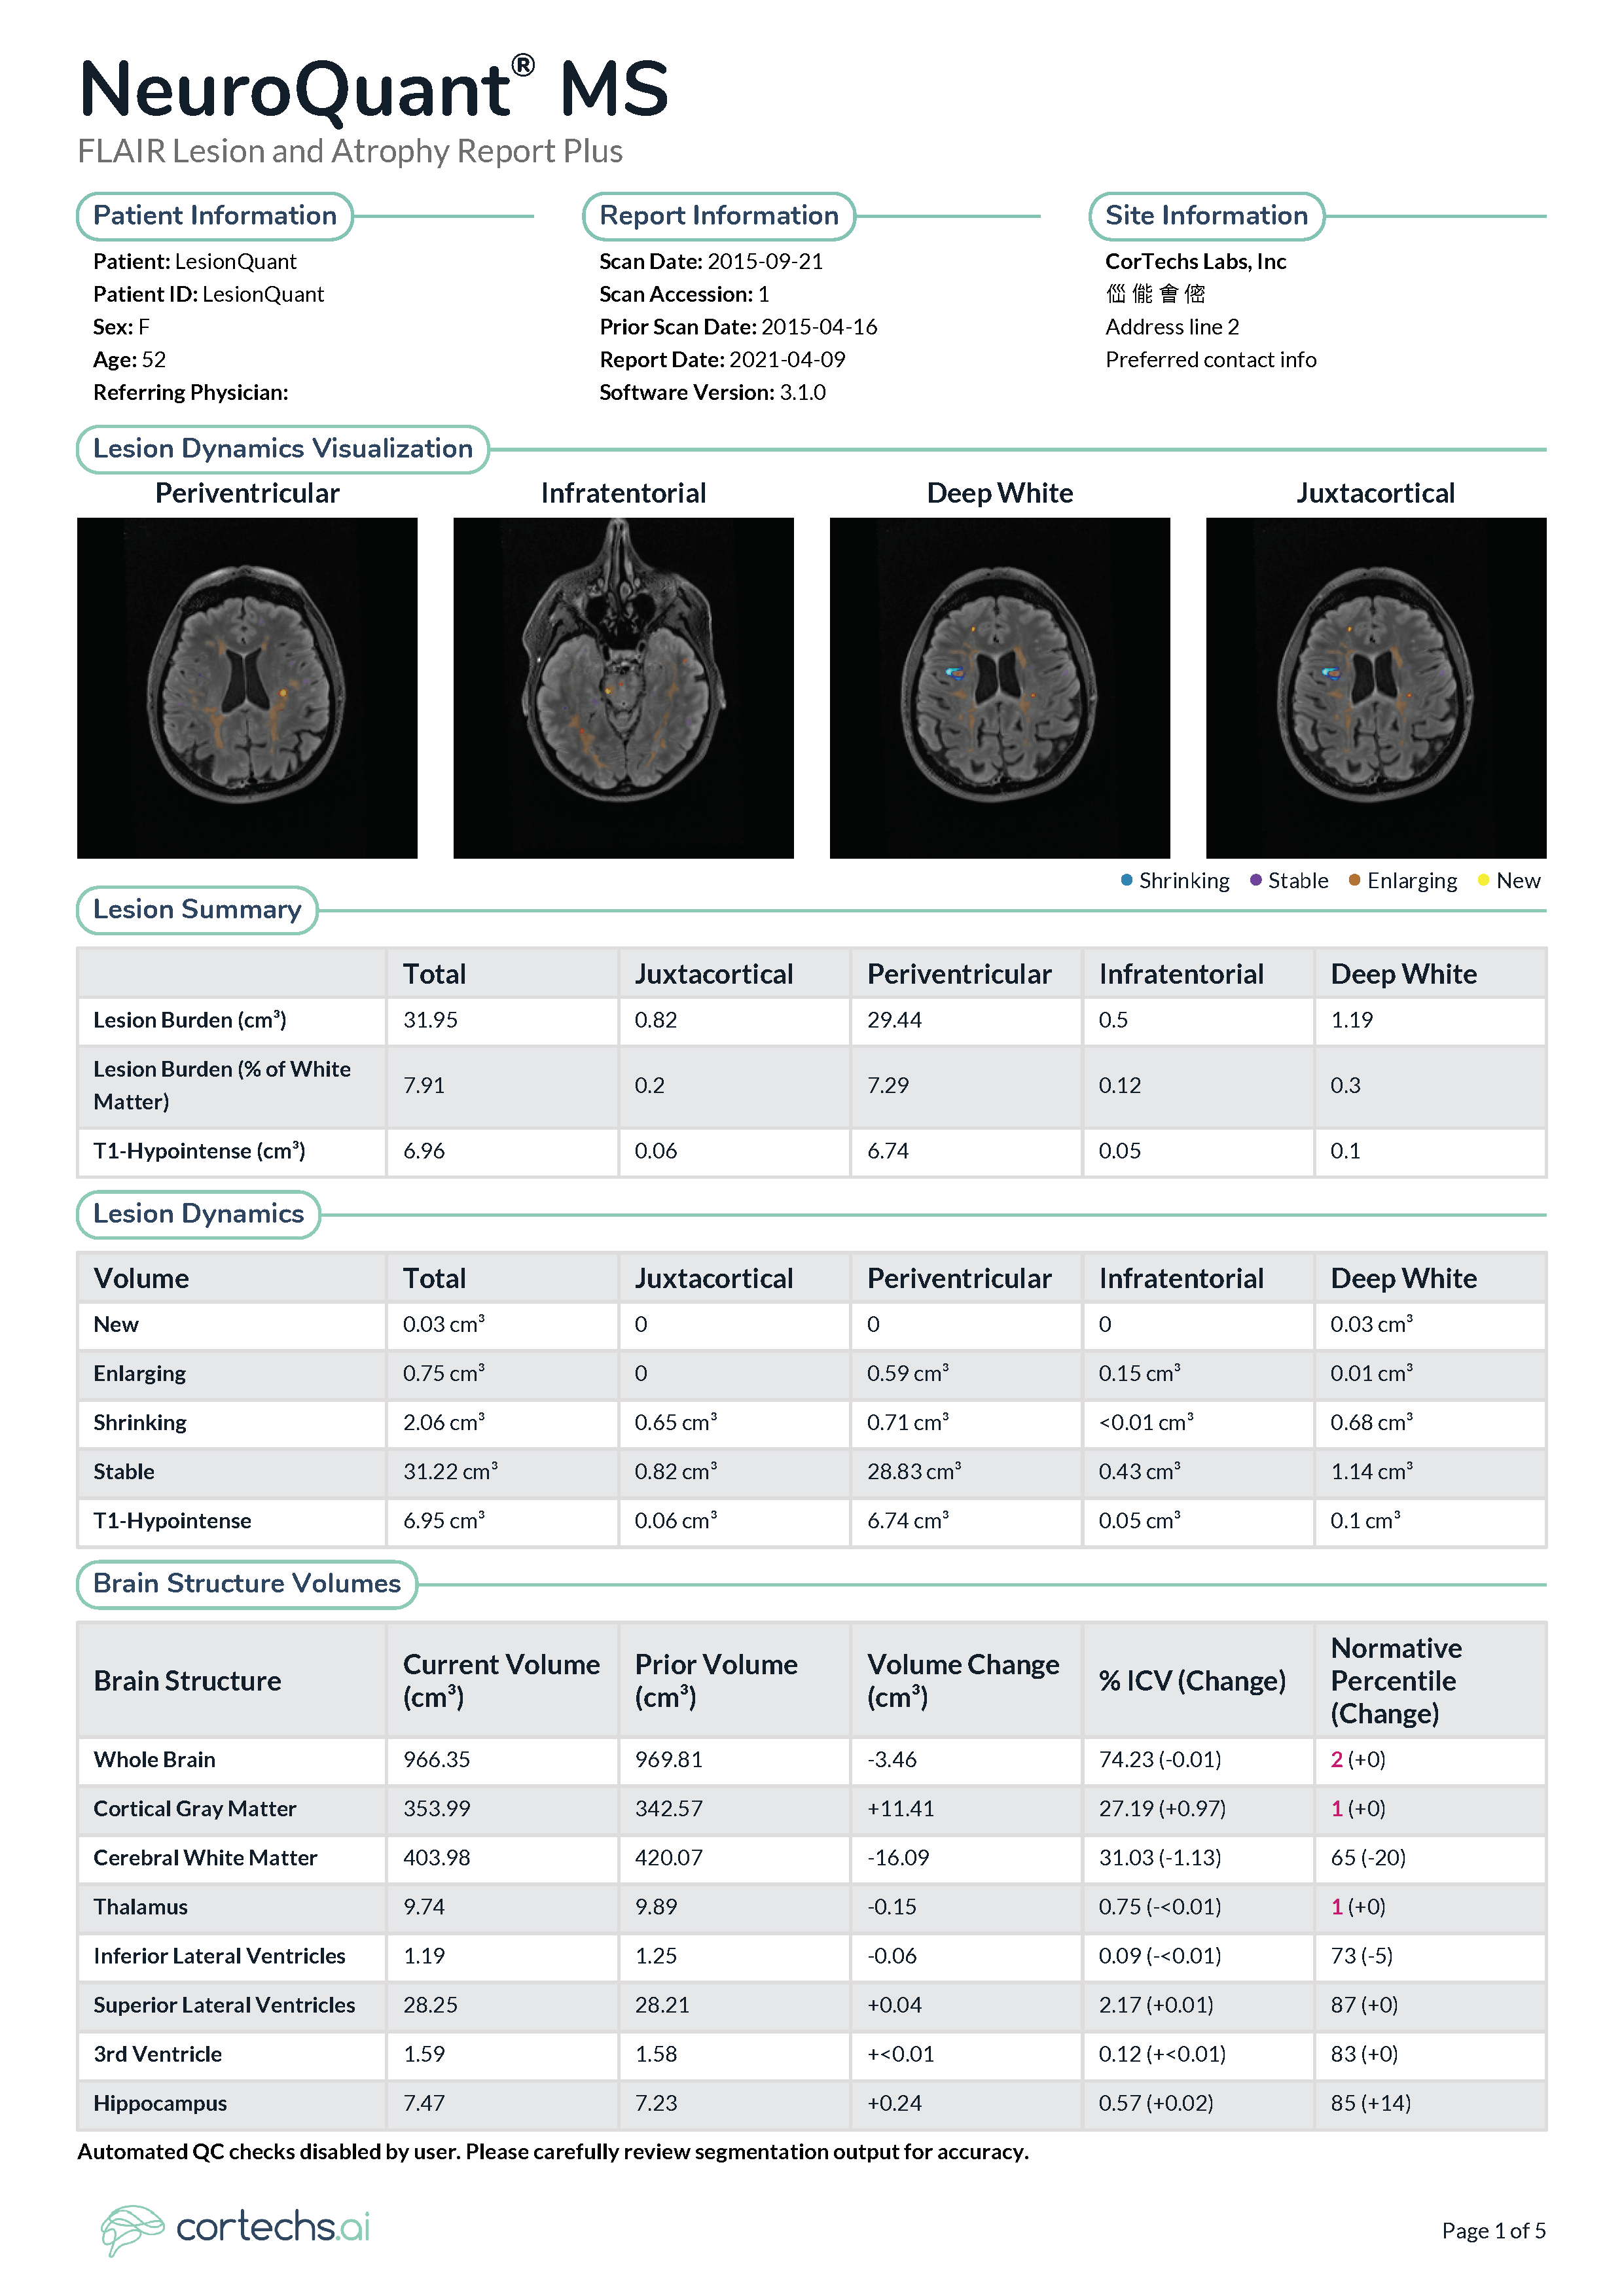Click Enlarging total 0.75 cm³ cell
This screenshot has width=1624, height=2296.
[x=443, y=1373]
